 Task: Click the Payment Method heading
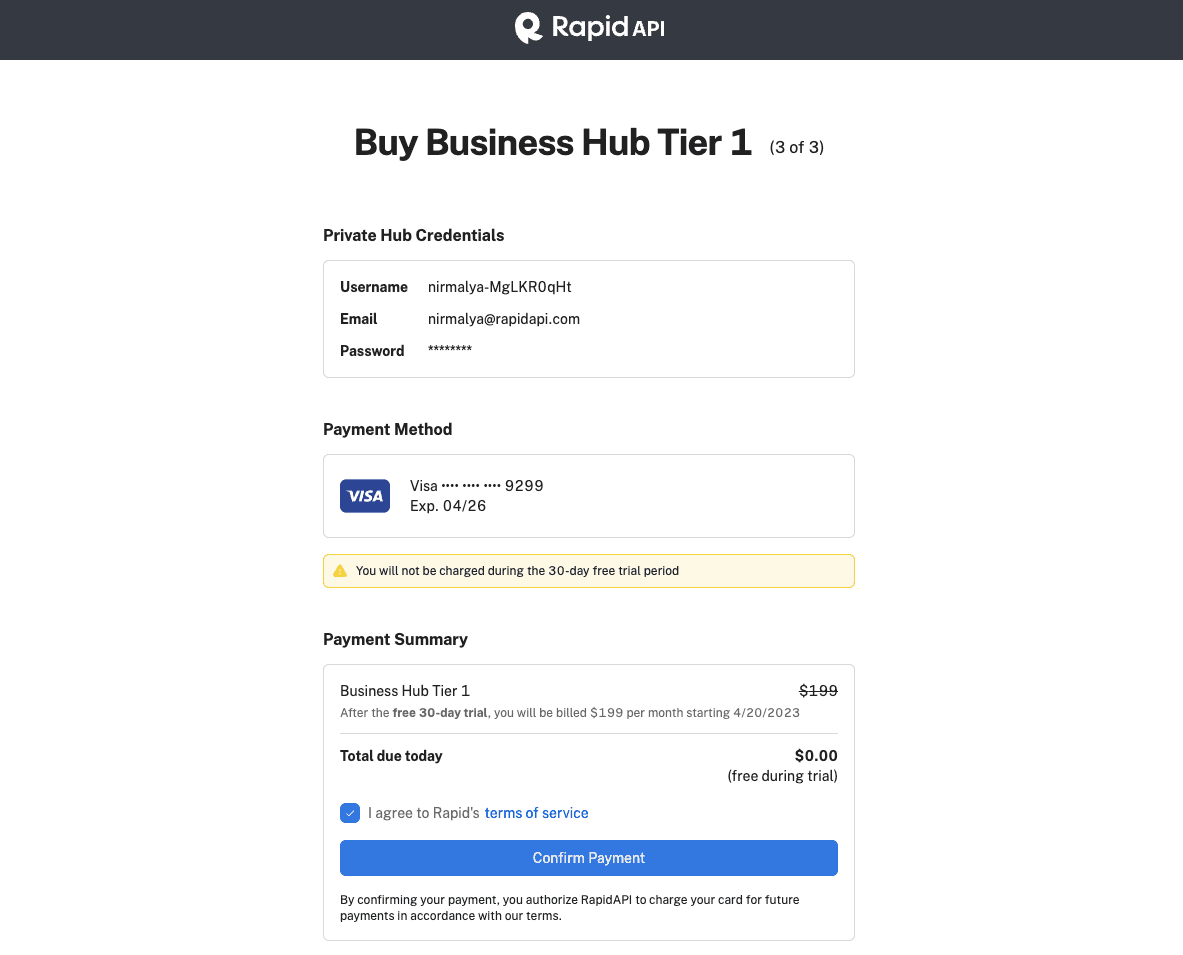coord(388,429)
